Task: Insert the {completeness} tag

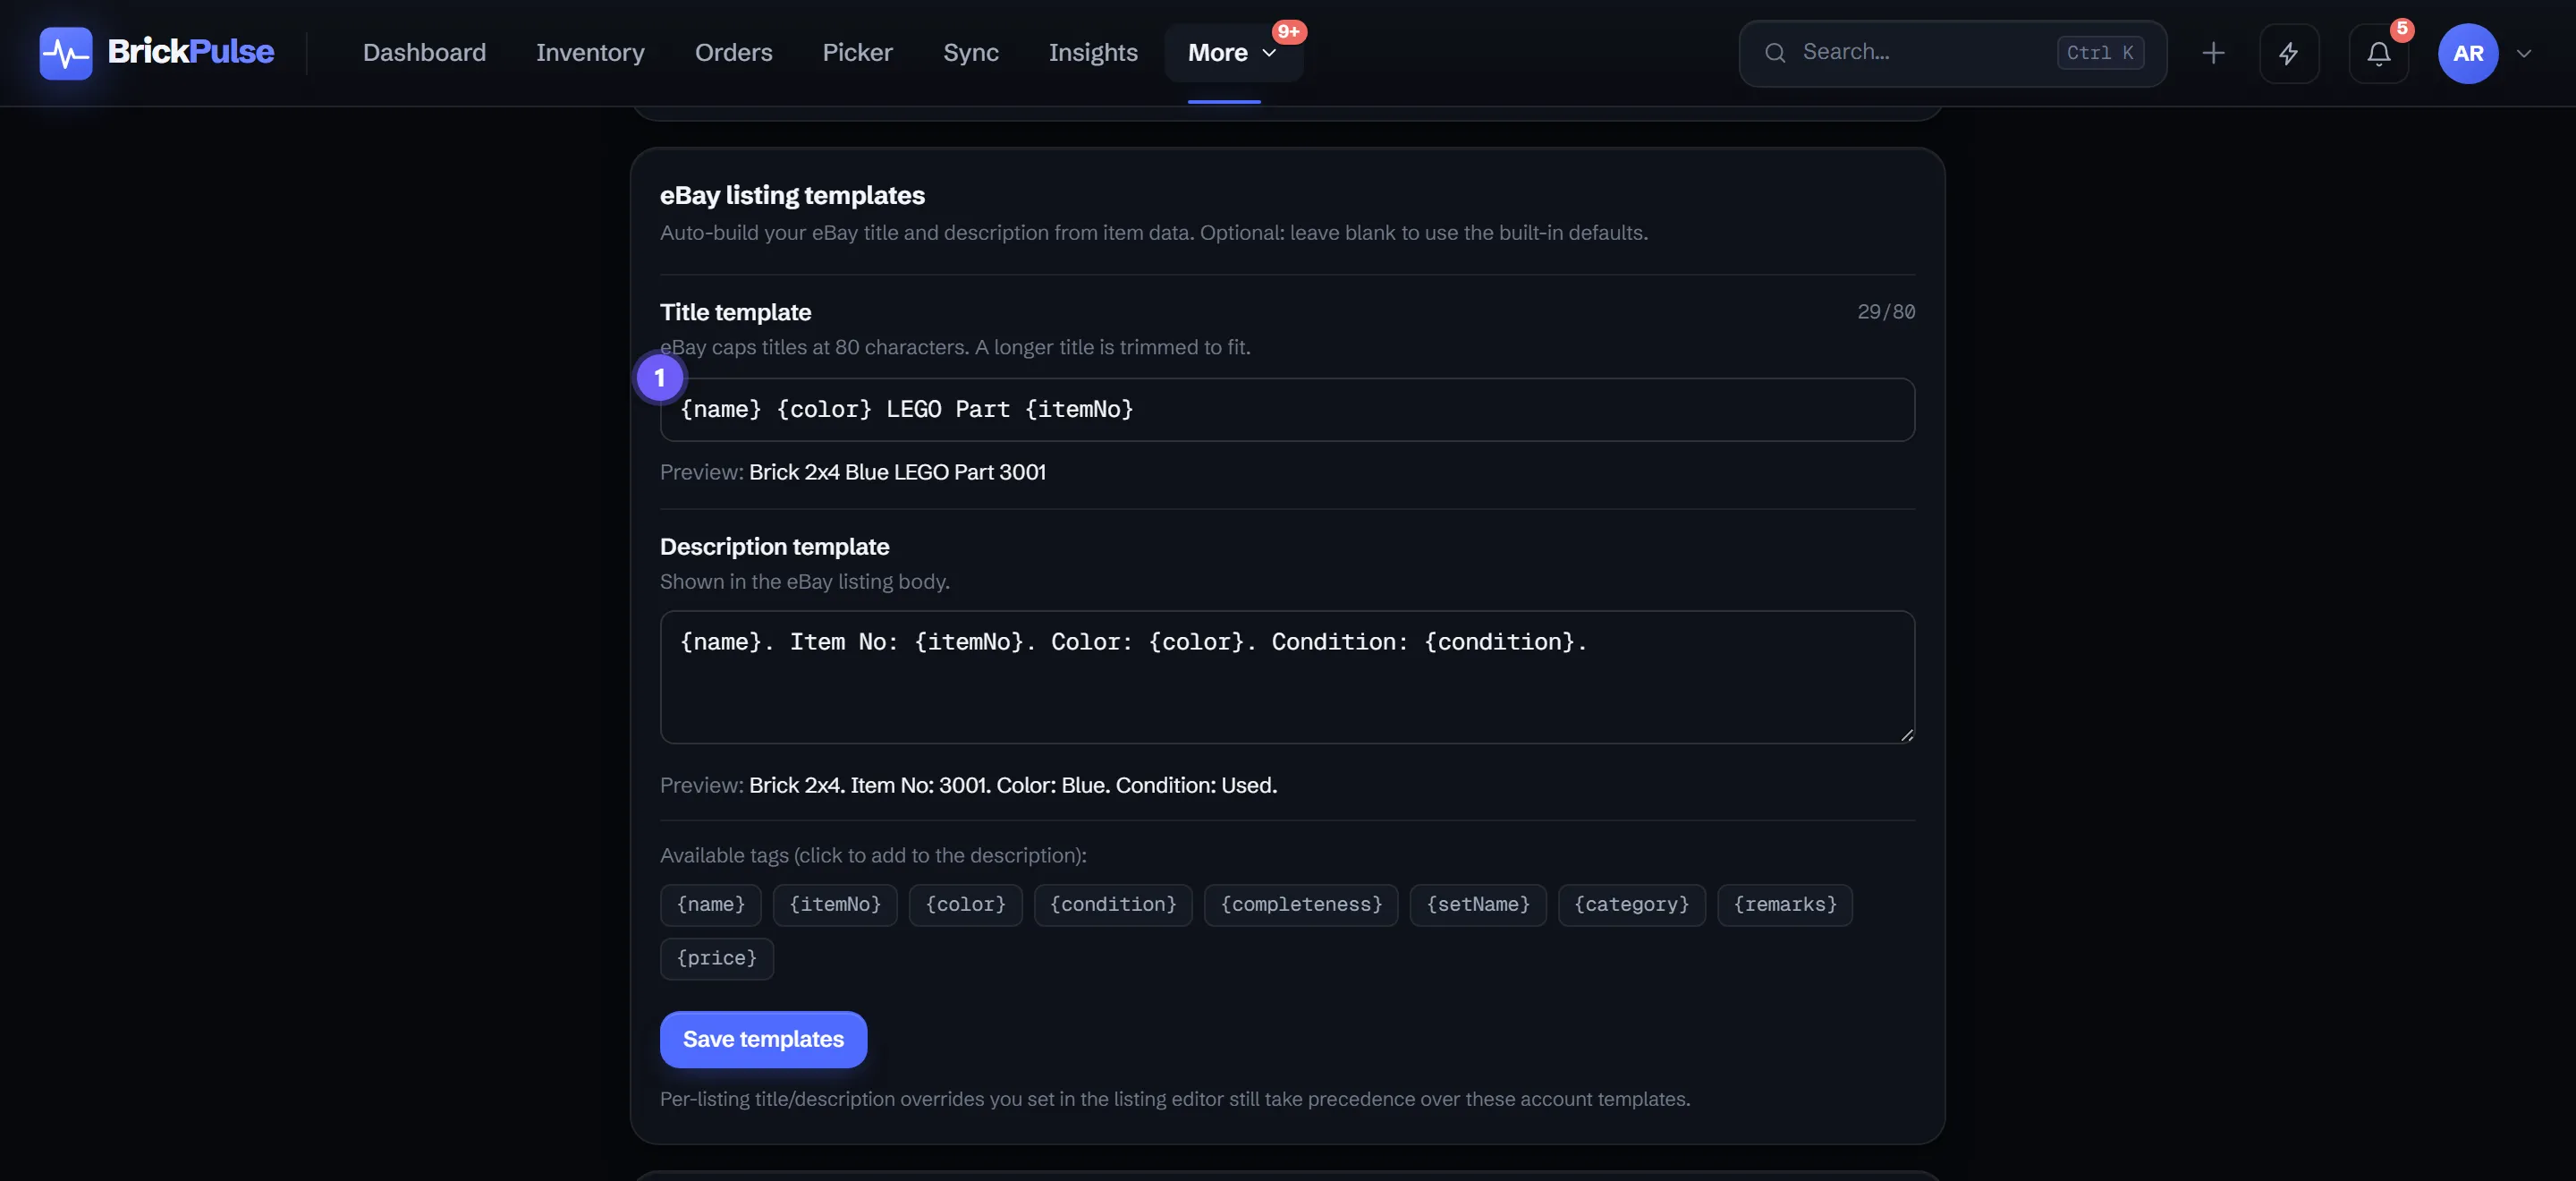Action: click(x=1301, y=905)
